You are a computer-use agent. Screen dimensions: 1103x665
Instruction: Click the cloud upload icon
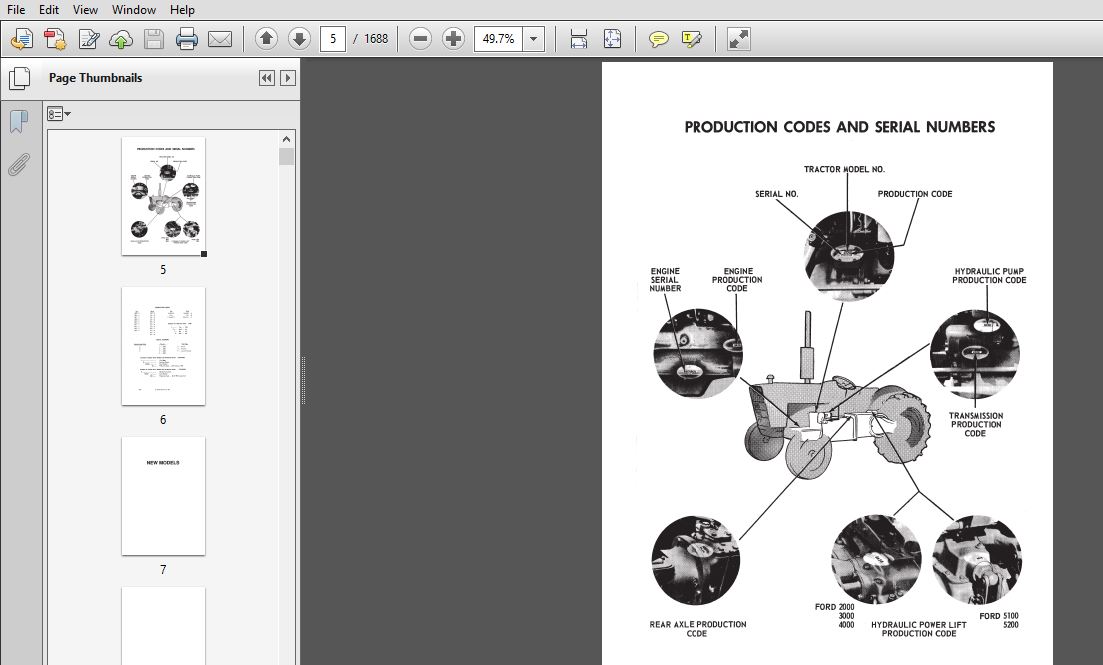pyautogui.click(x=121, y=39)
